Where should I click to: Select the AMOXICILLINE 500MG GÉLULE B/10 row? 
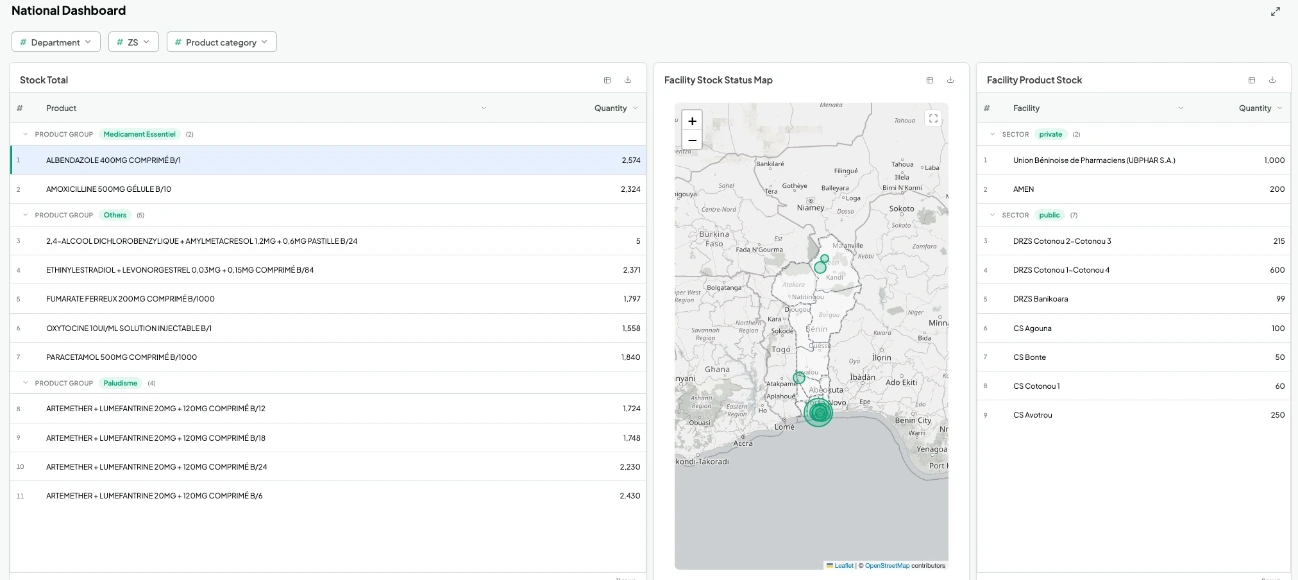pyautogui.click(x=328, y=189)
